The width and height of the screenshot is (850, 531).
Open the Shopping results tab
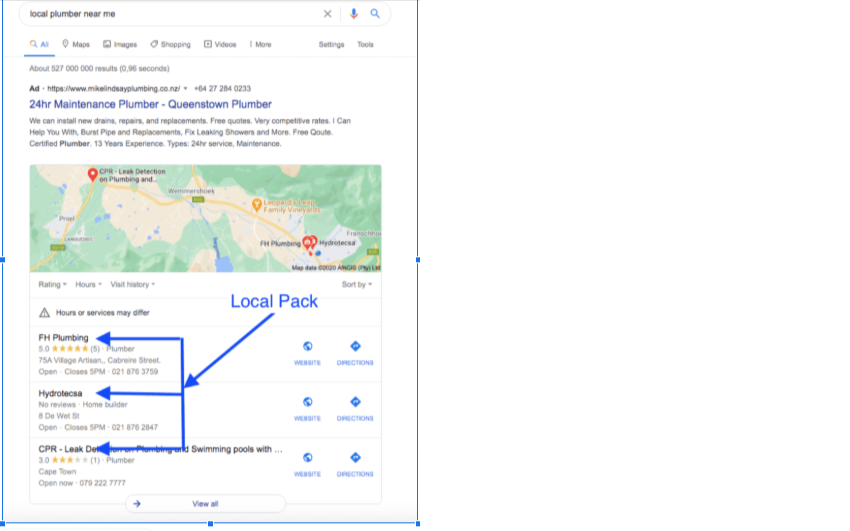pyautogui.click(x=170, y=44)
